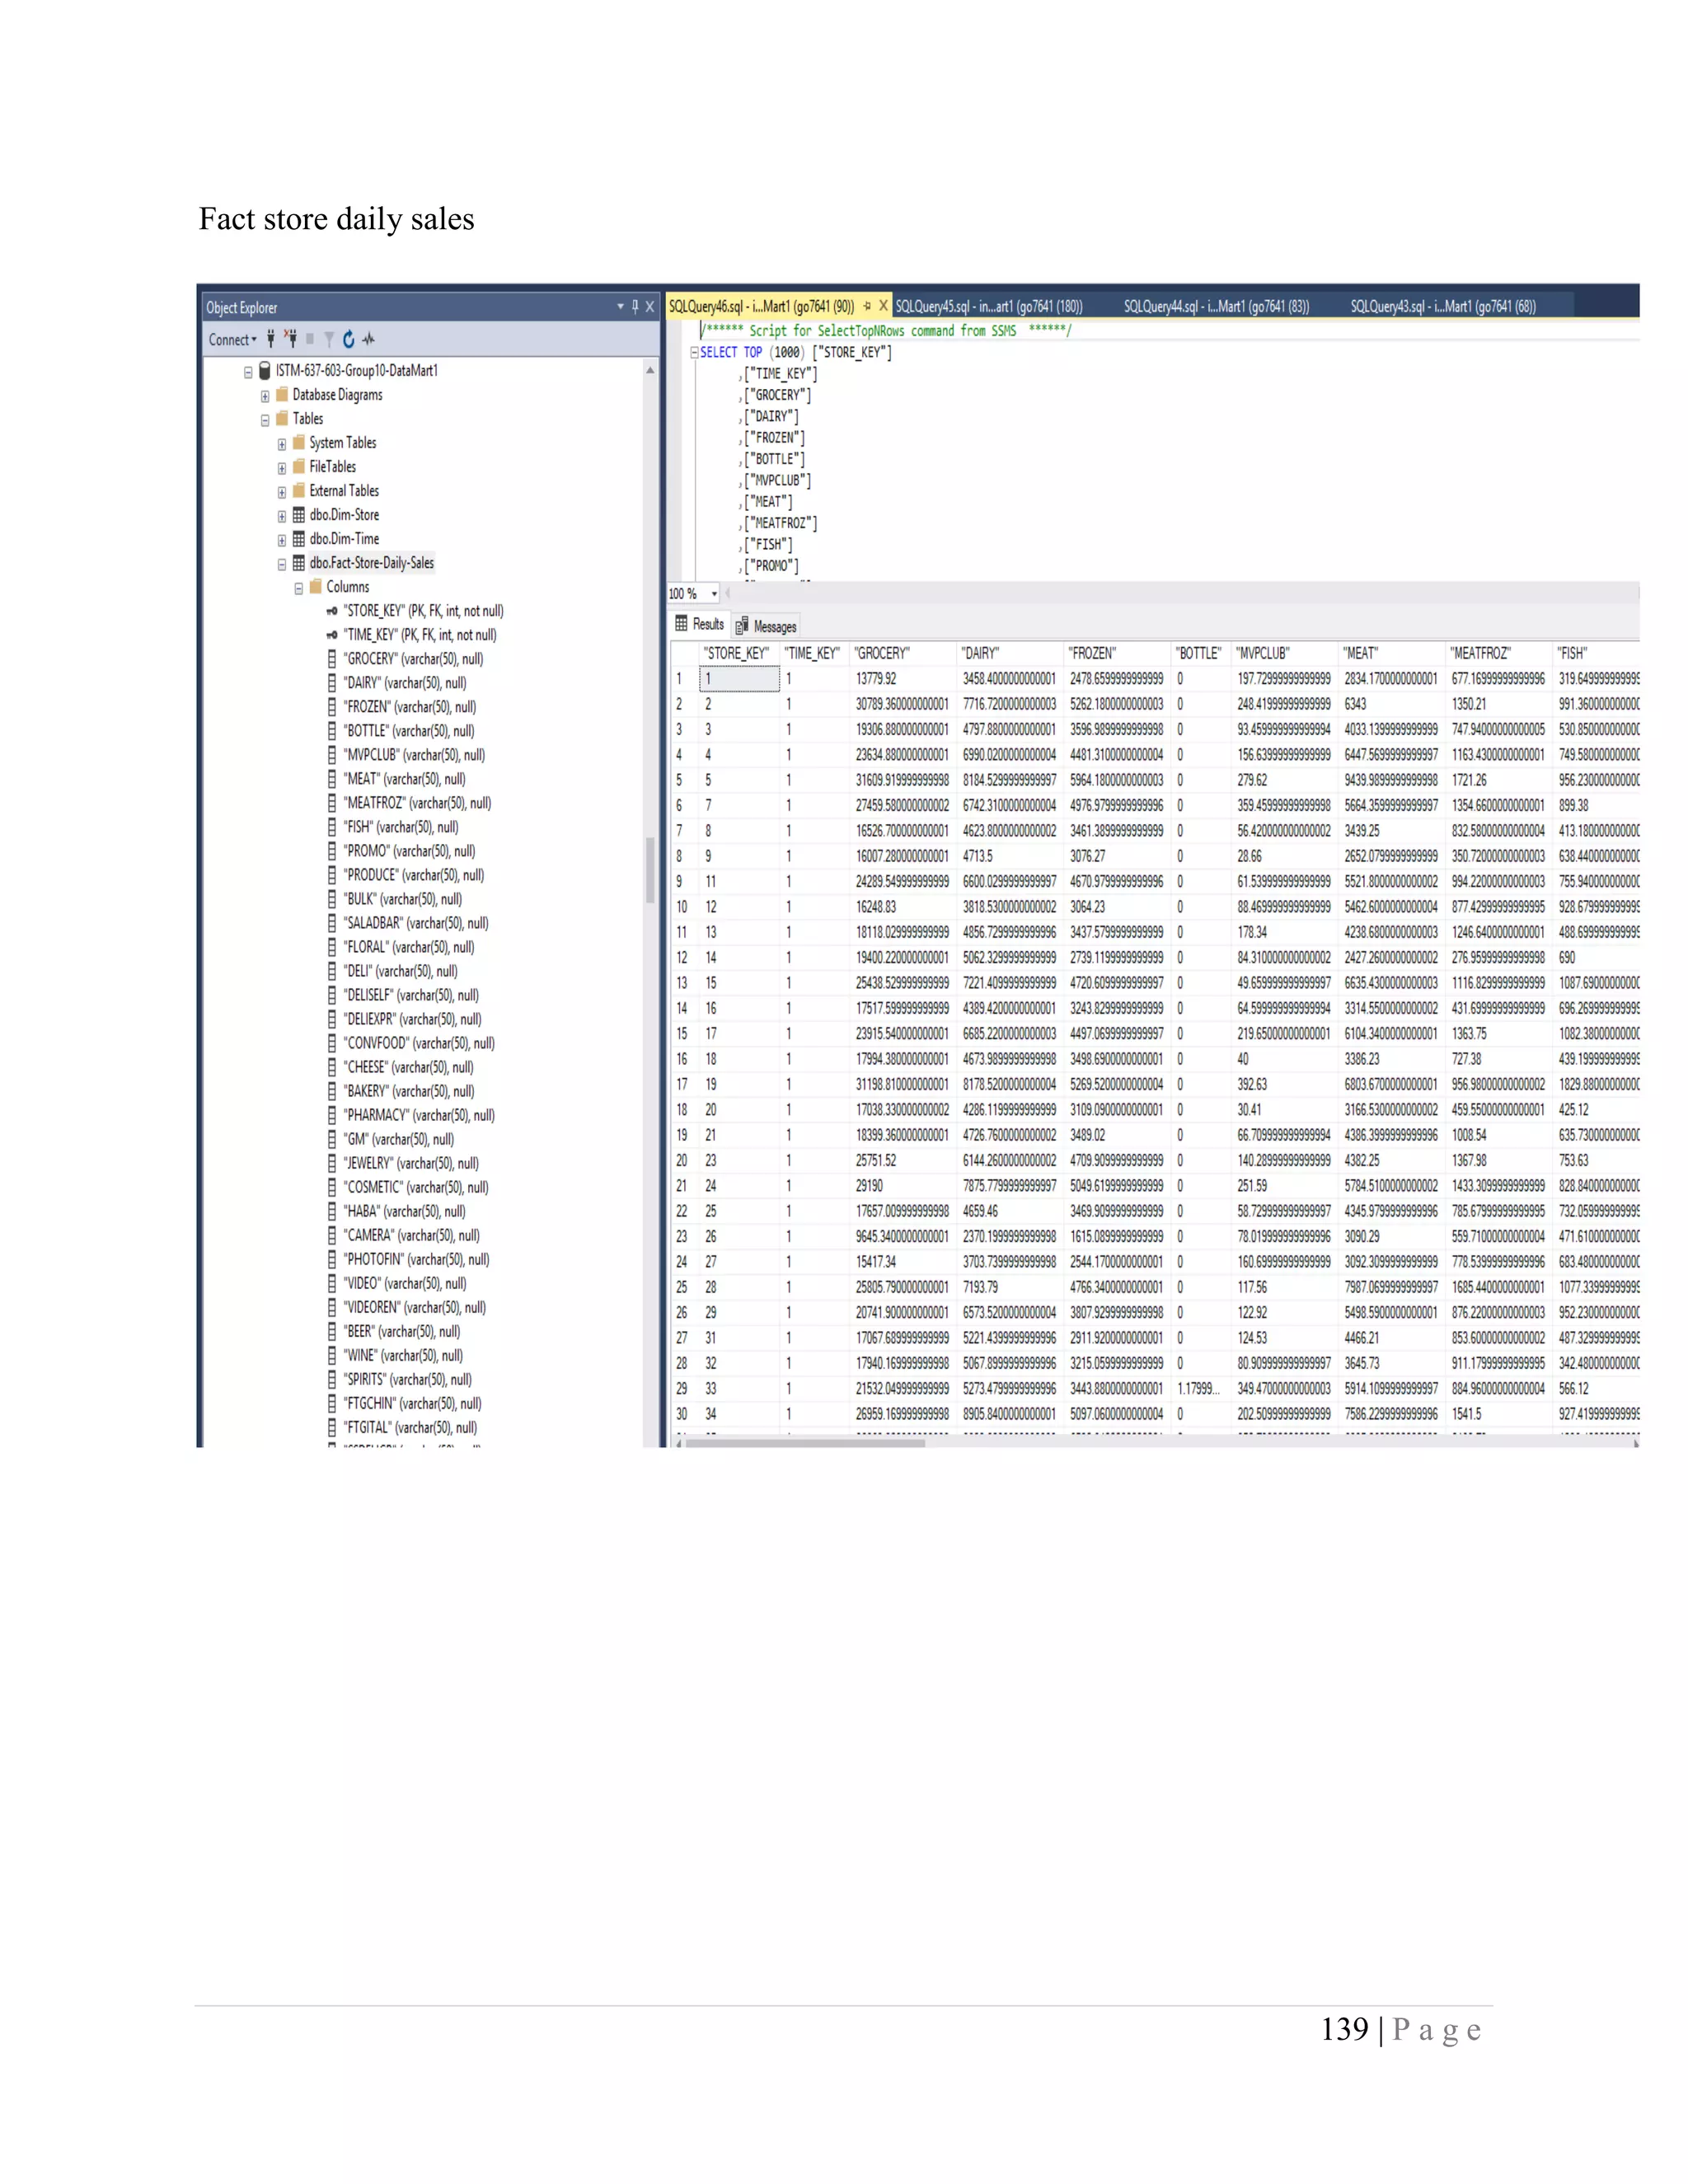Open the 100 % zoom dropdown
Image resolution: width=1688 pixels, height=2184 pixels.
click(714, 594)
